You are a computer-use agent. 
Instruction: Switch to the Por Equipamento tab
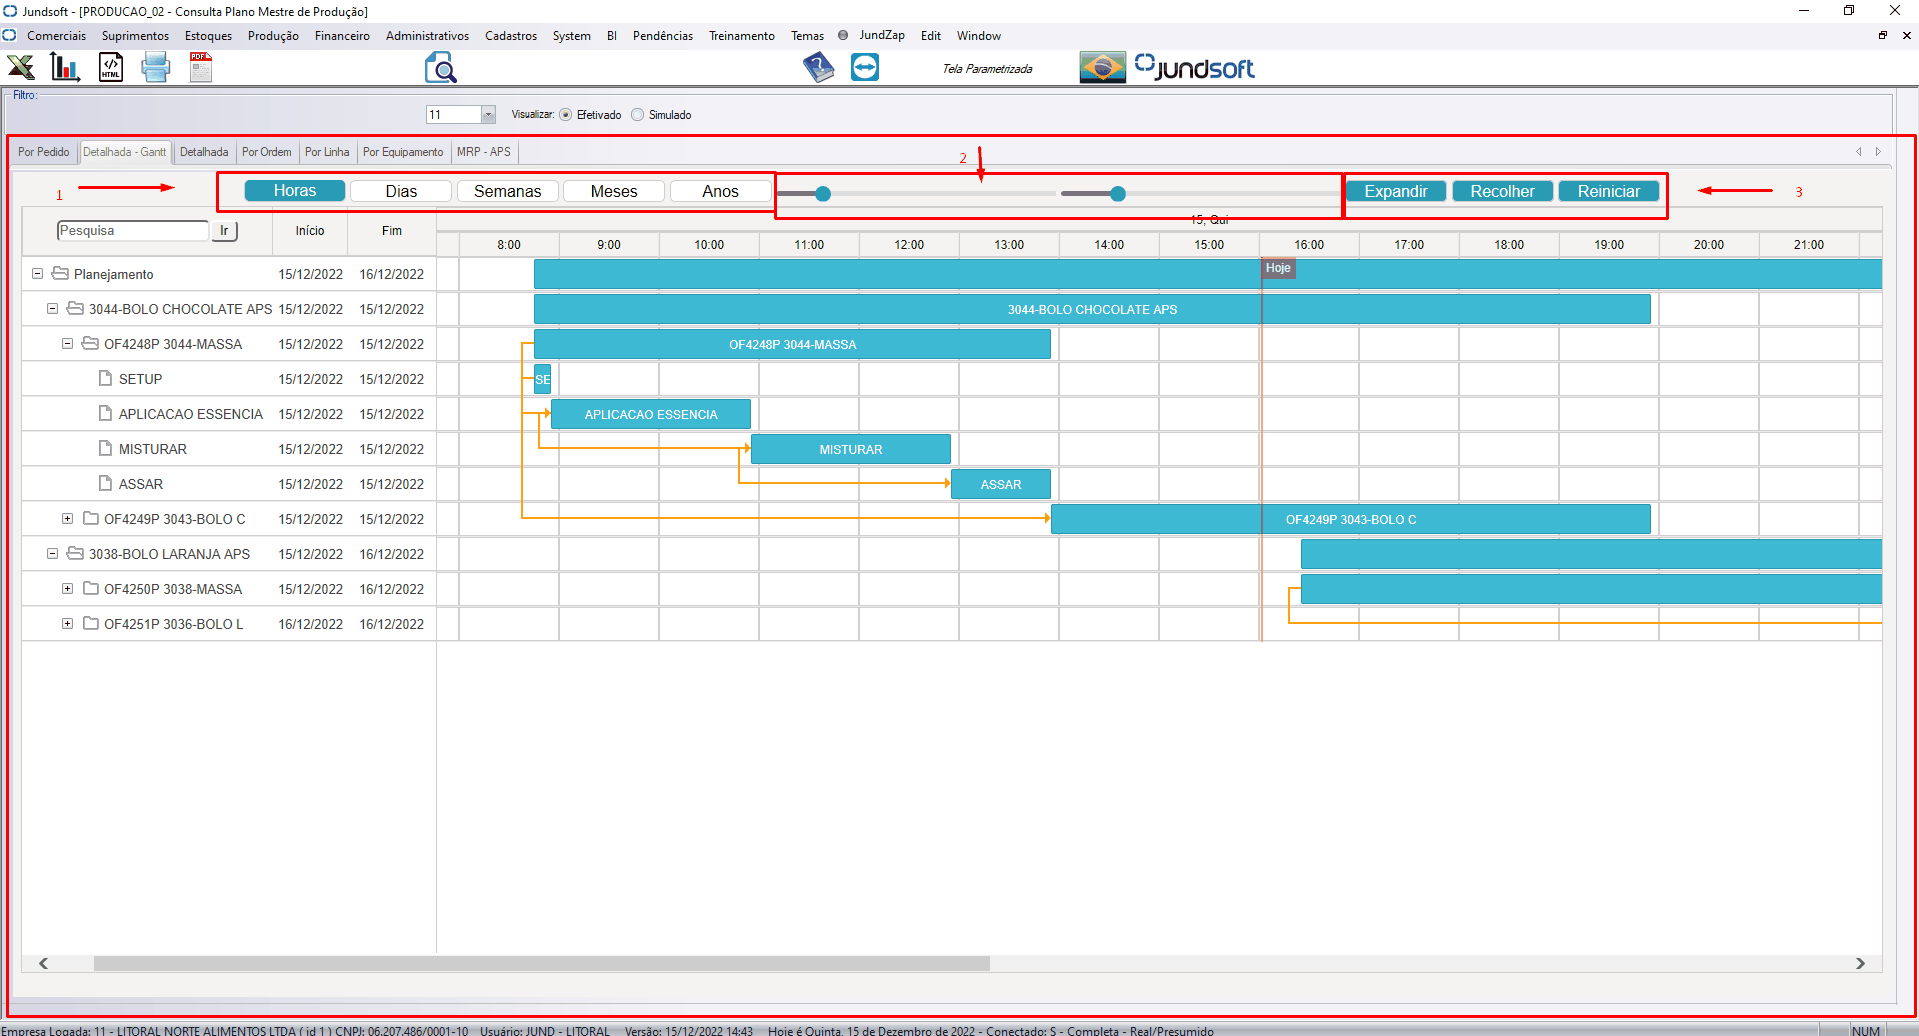[x=403, y=152]
